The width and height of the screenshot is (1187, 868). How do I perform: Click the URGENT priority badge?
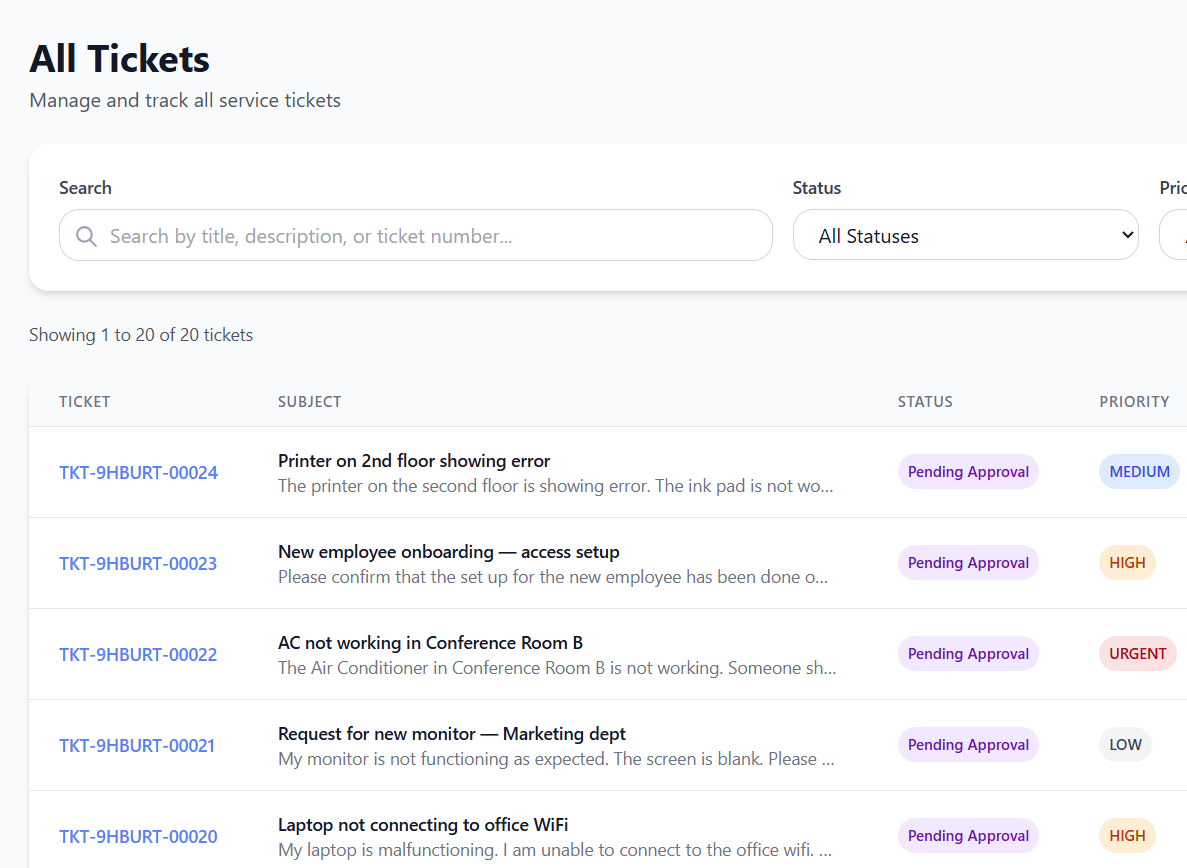point(1137,654)
